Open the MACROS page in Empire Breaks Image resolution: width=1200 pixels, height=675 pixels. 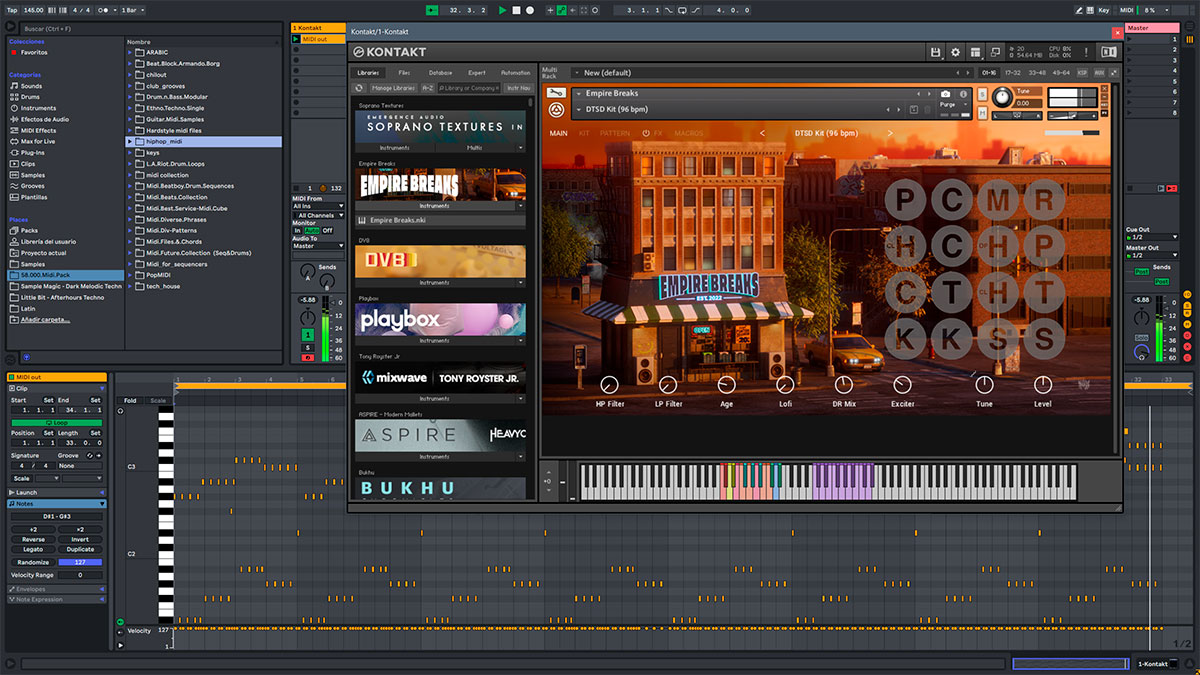tap(688, 133)
